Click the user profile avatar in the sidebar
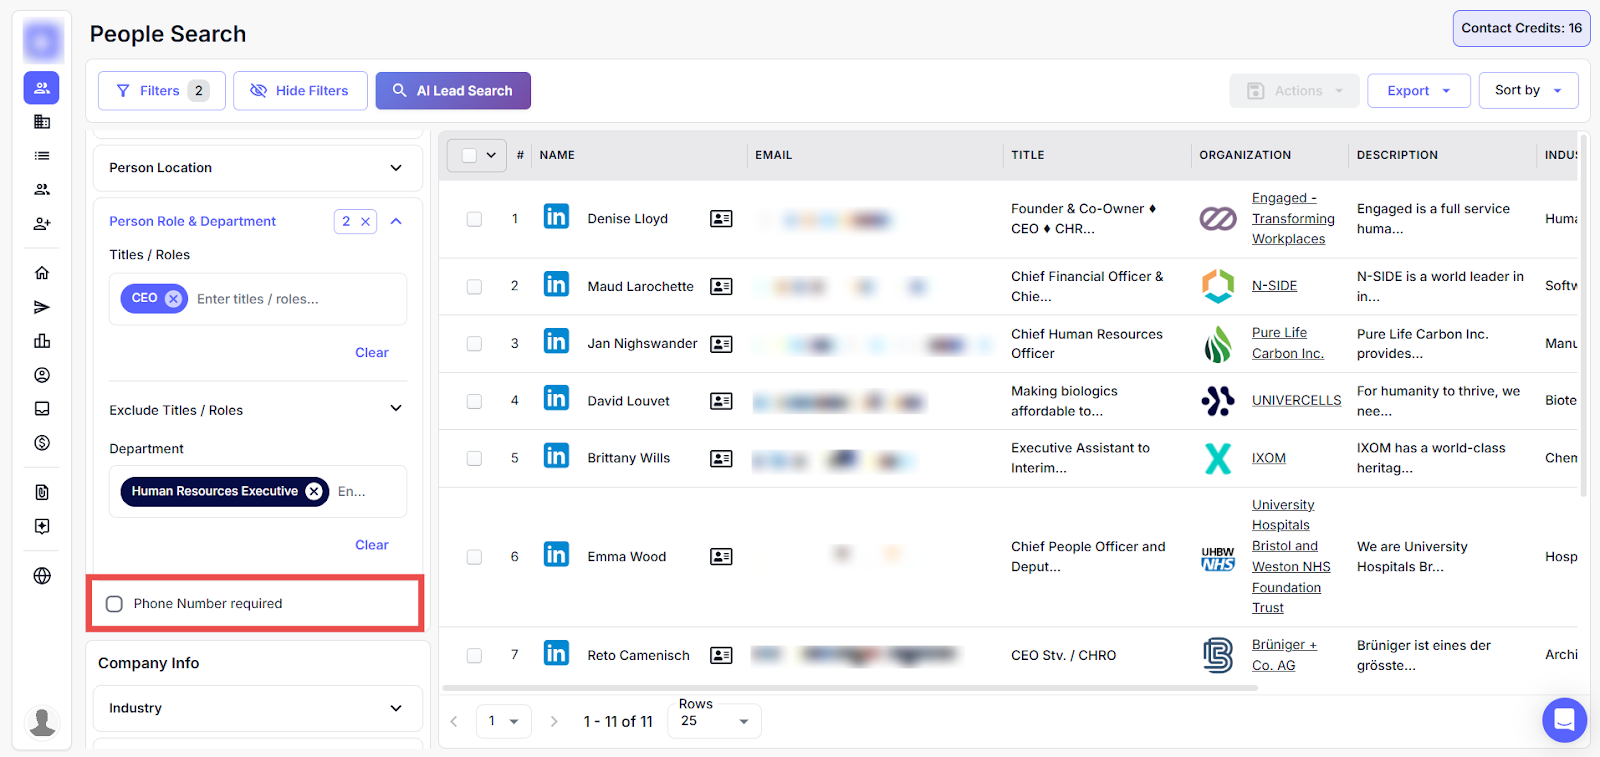The image size is (1600, 757). (x=42, y=721)
